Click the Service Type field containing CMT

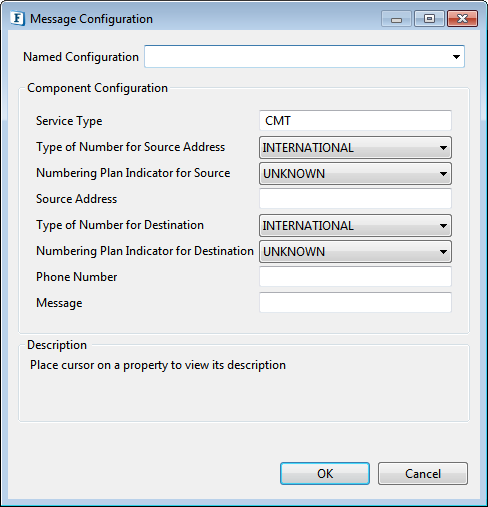(355, 121)
